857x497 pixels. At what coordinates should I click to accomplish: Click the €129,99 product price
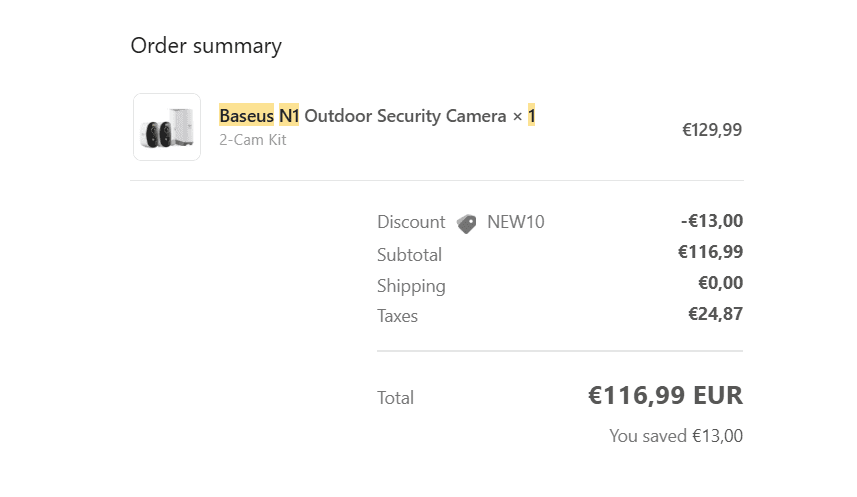712,129
